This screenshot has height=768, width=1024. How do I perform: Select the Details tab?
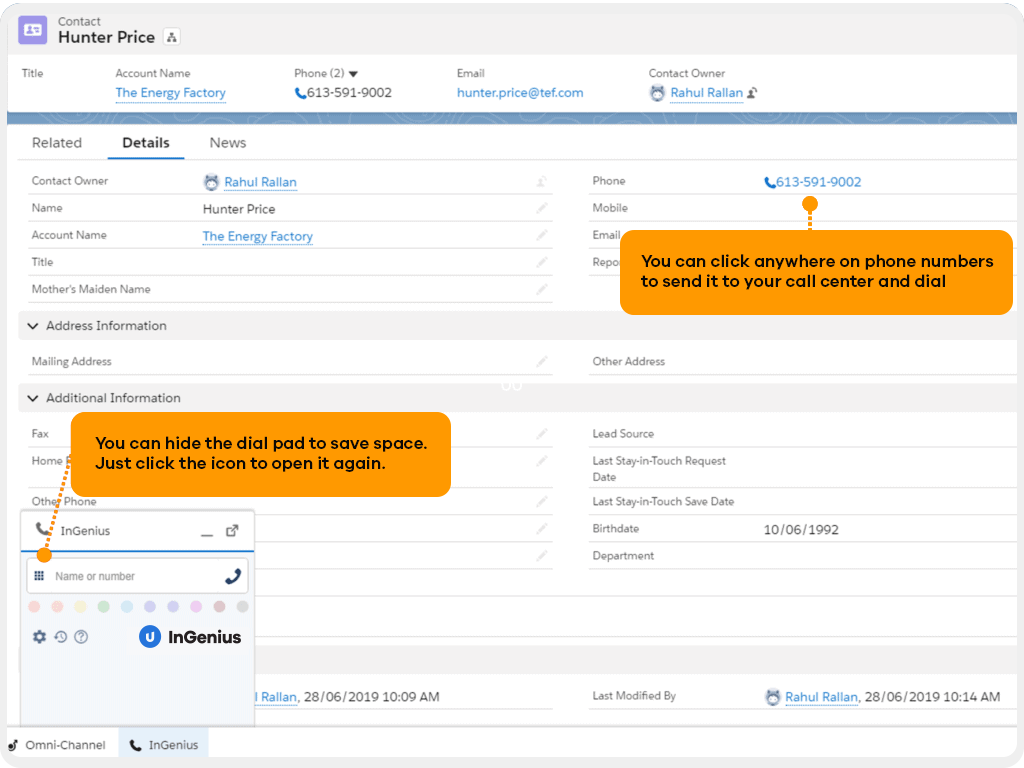[x=146, y=142]
